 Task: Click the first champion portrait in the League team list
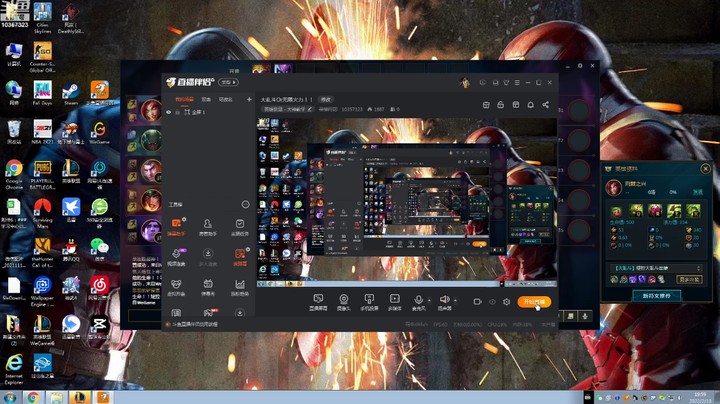pos(151,110)
